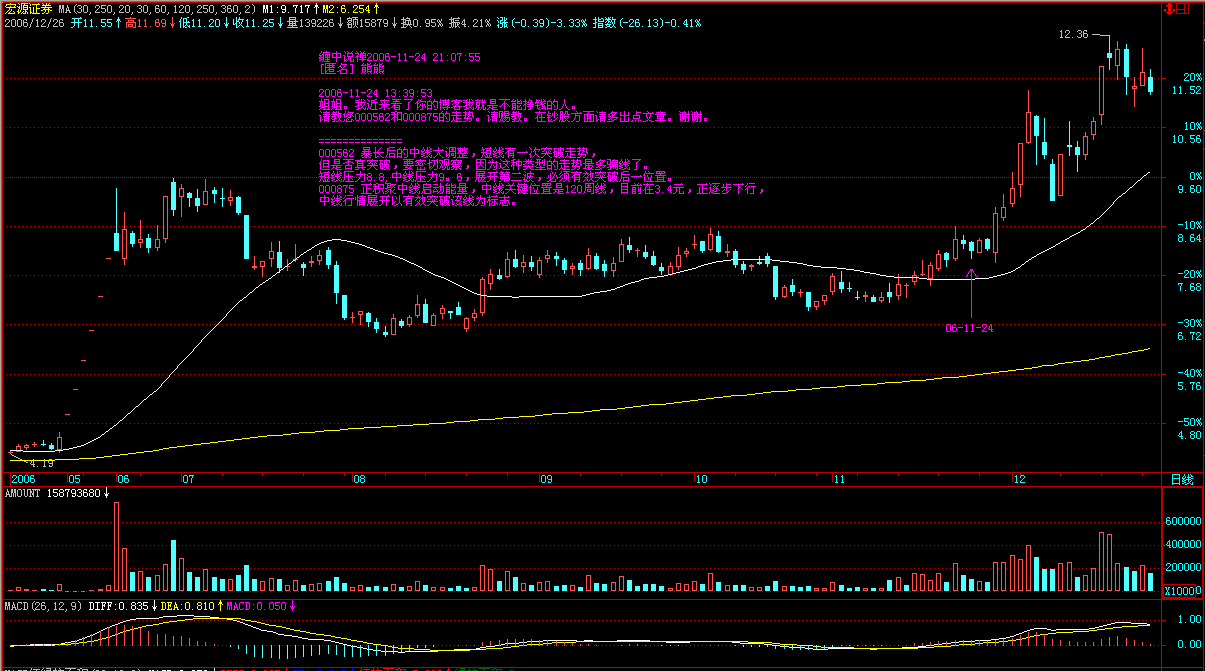Click the 06-11-24 date annotation

coord(968,327)
